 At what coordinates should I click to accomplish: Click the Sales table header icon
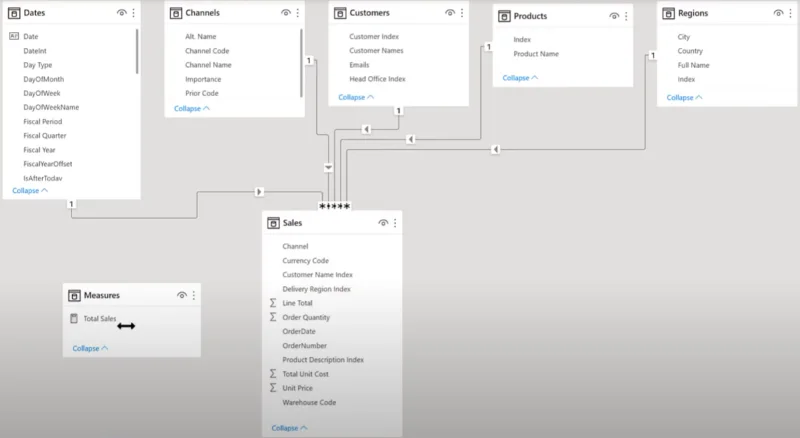[x=273, y=223]
